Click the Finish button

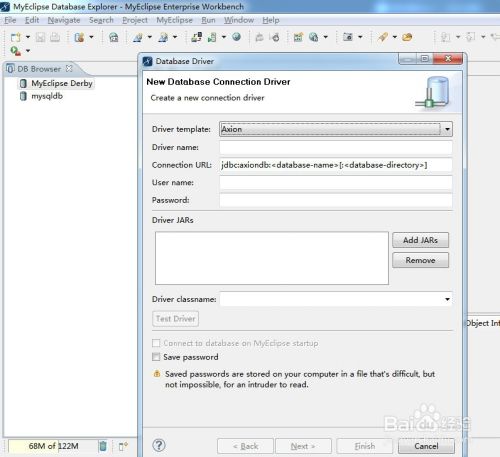[x=365, y=446]
